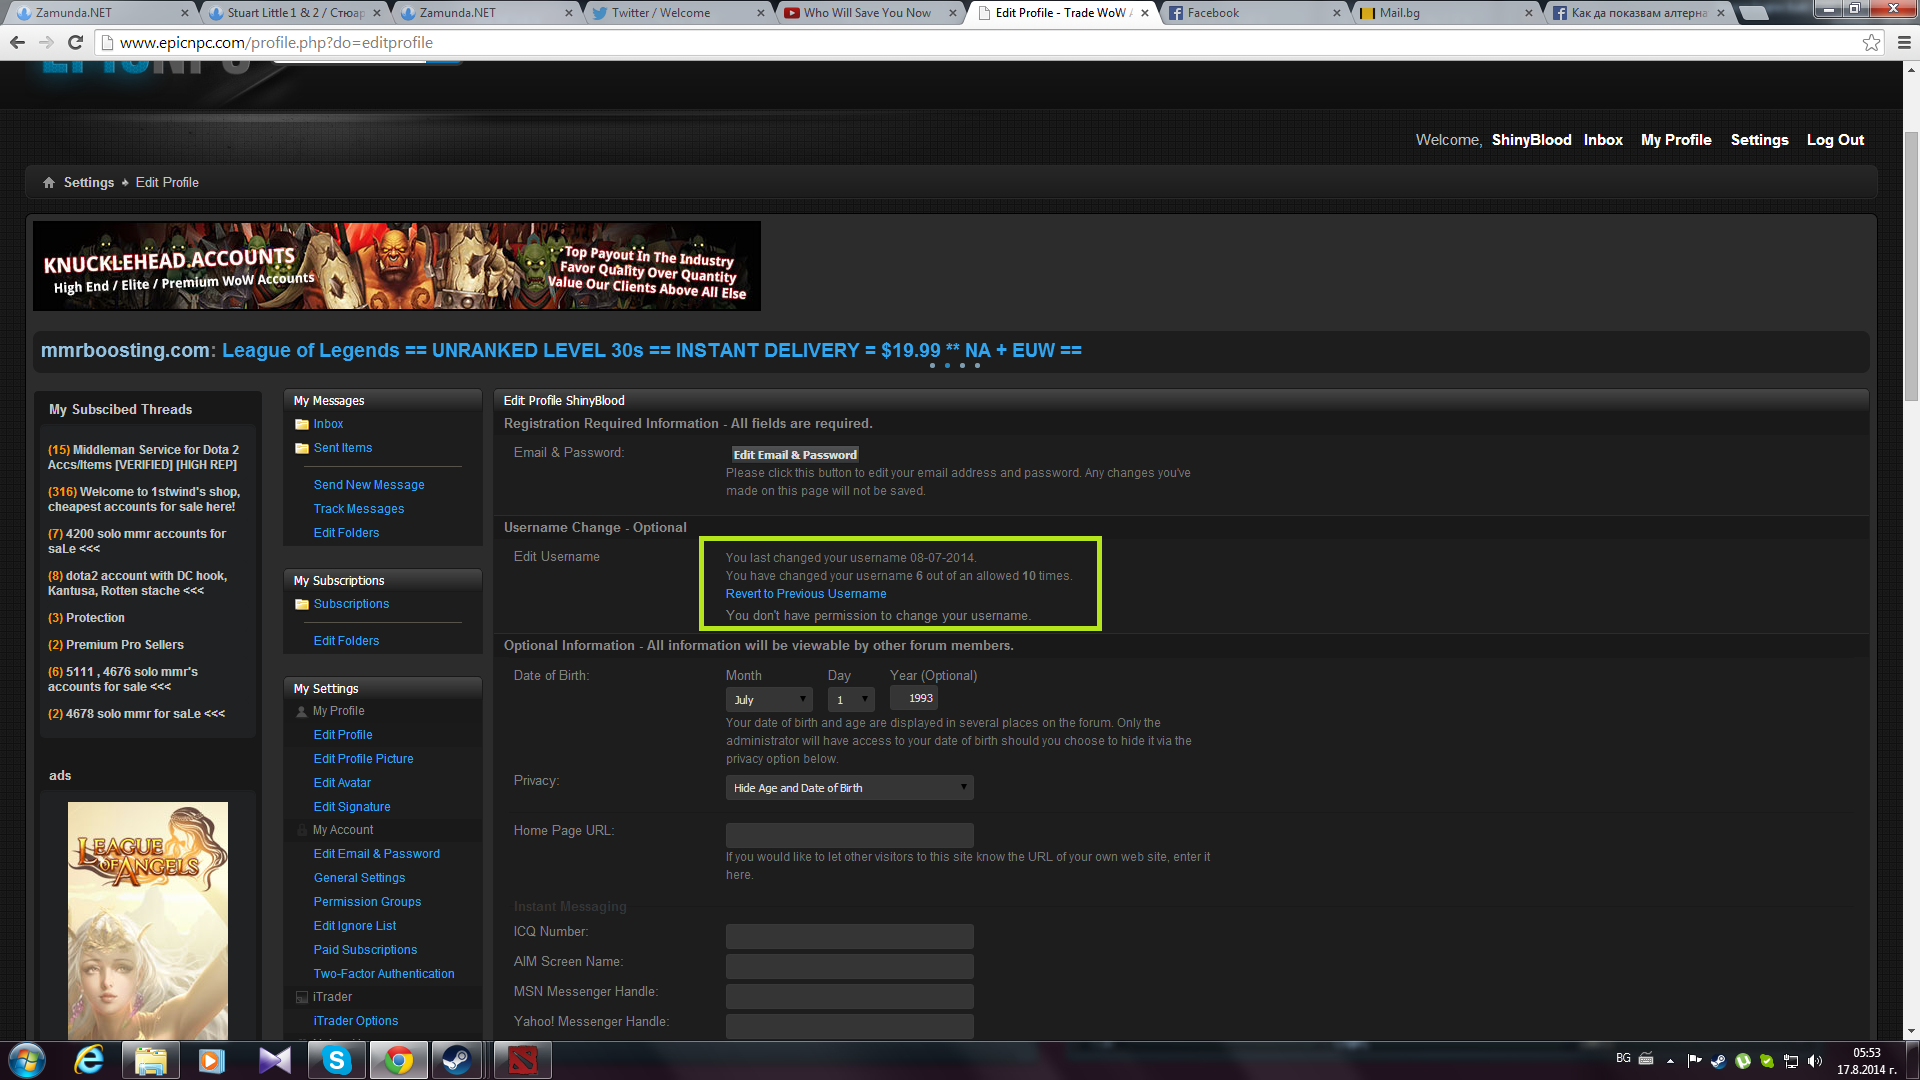Open Edit Ignore List link
The image size is (1920, 1080).
(x=355, y=926)
